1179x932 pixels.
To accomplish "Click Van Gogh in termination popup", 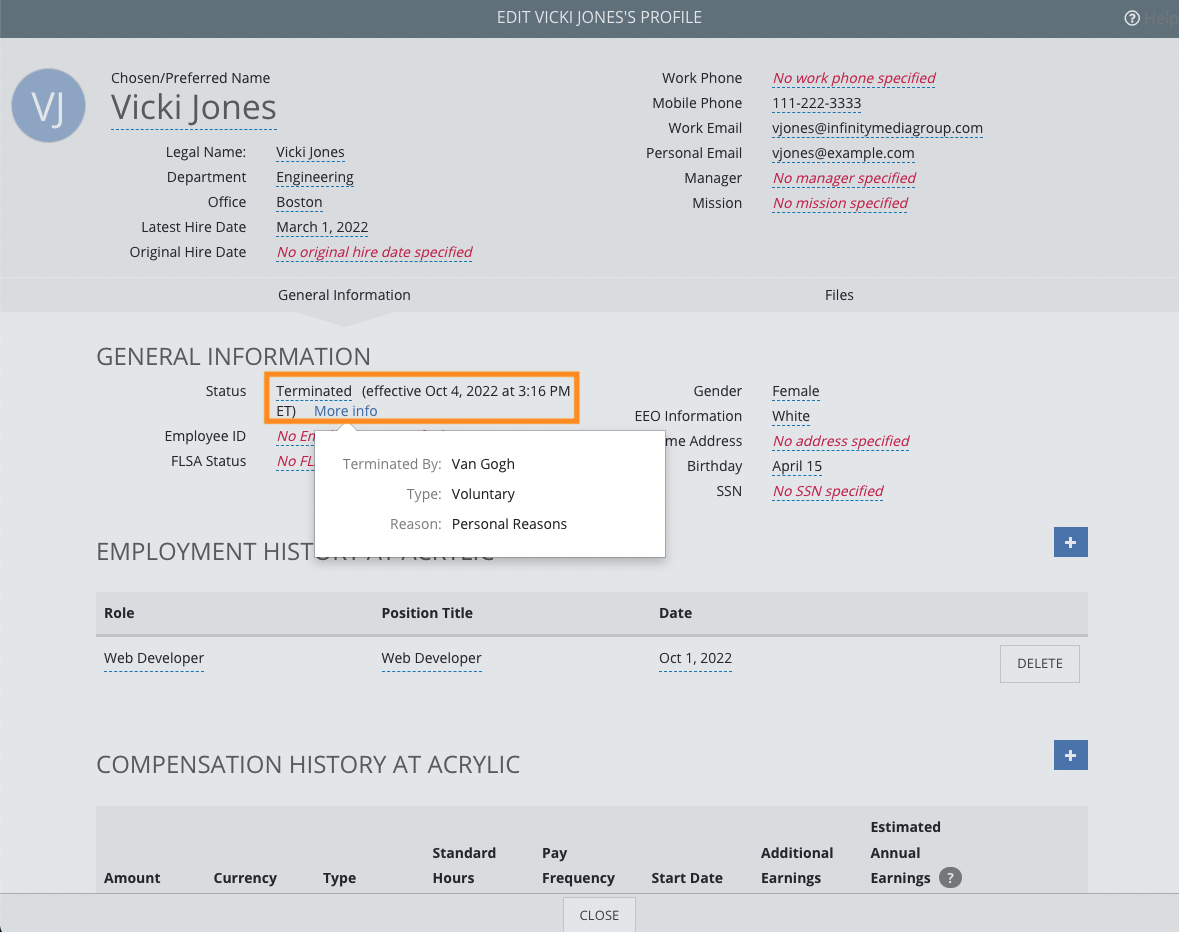I will coord(483,464).
